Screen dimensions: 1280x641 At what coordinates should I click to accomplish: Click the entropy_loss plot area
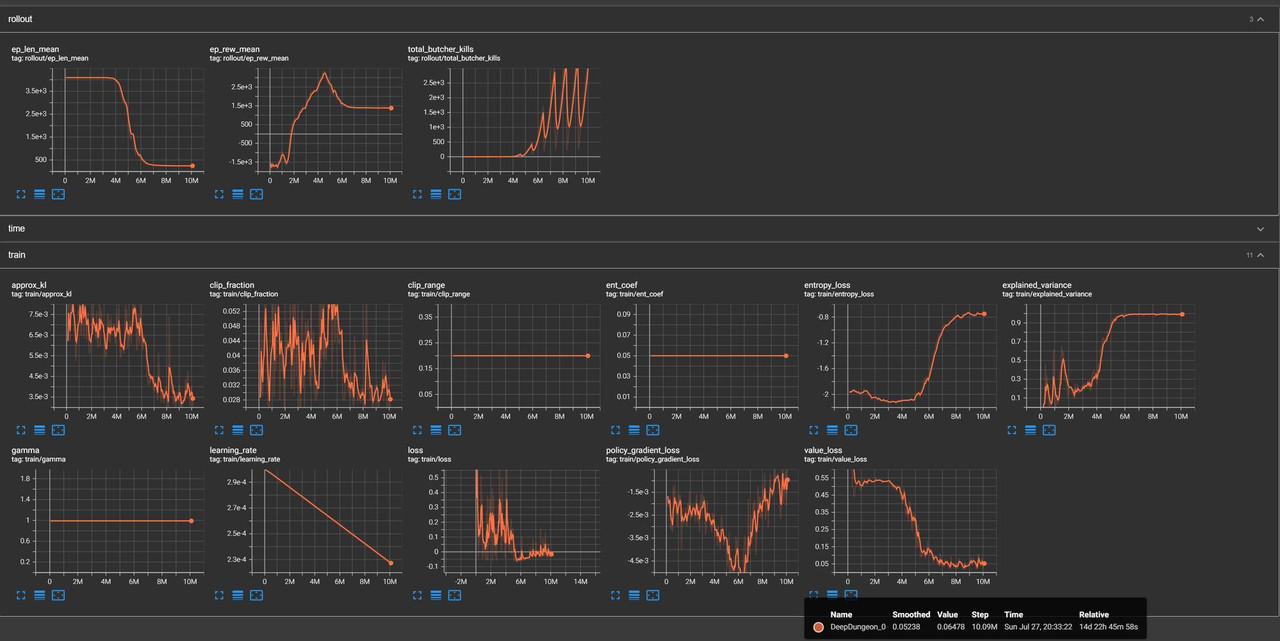[x=920, y=355]
